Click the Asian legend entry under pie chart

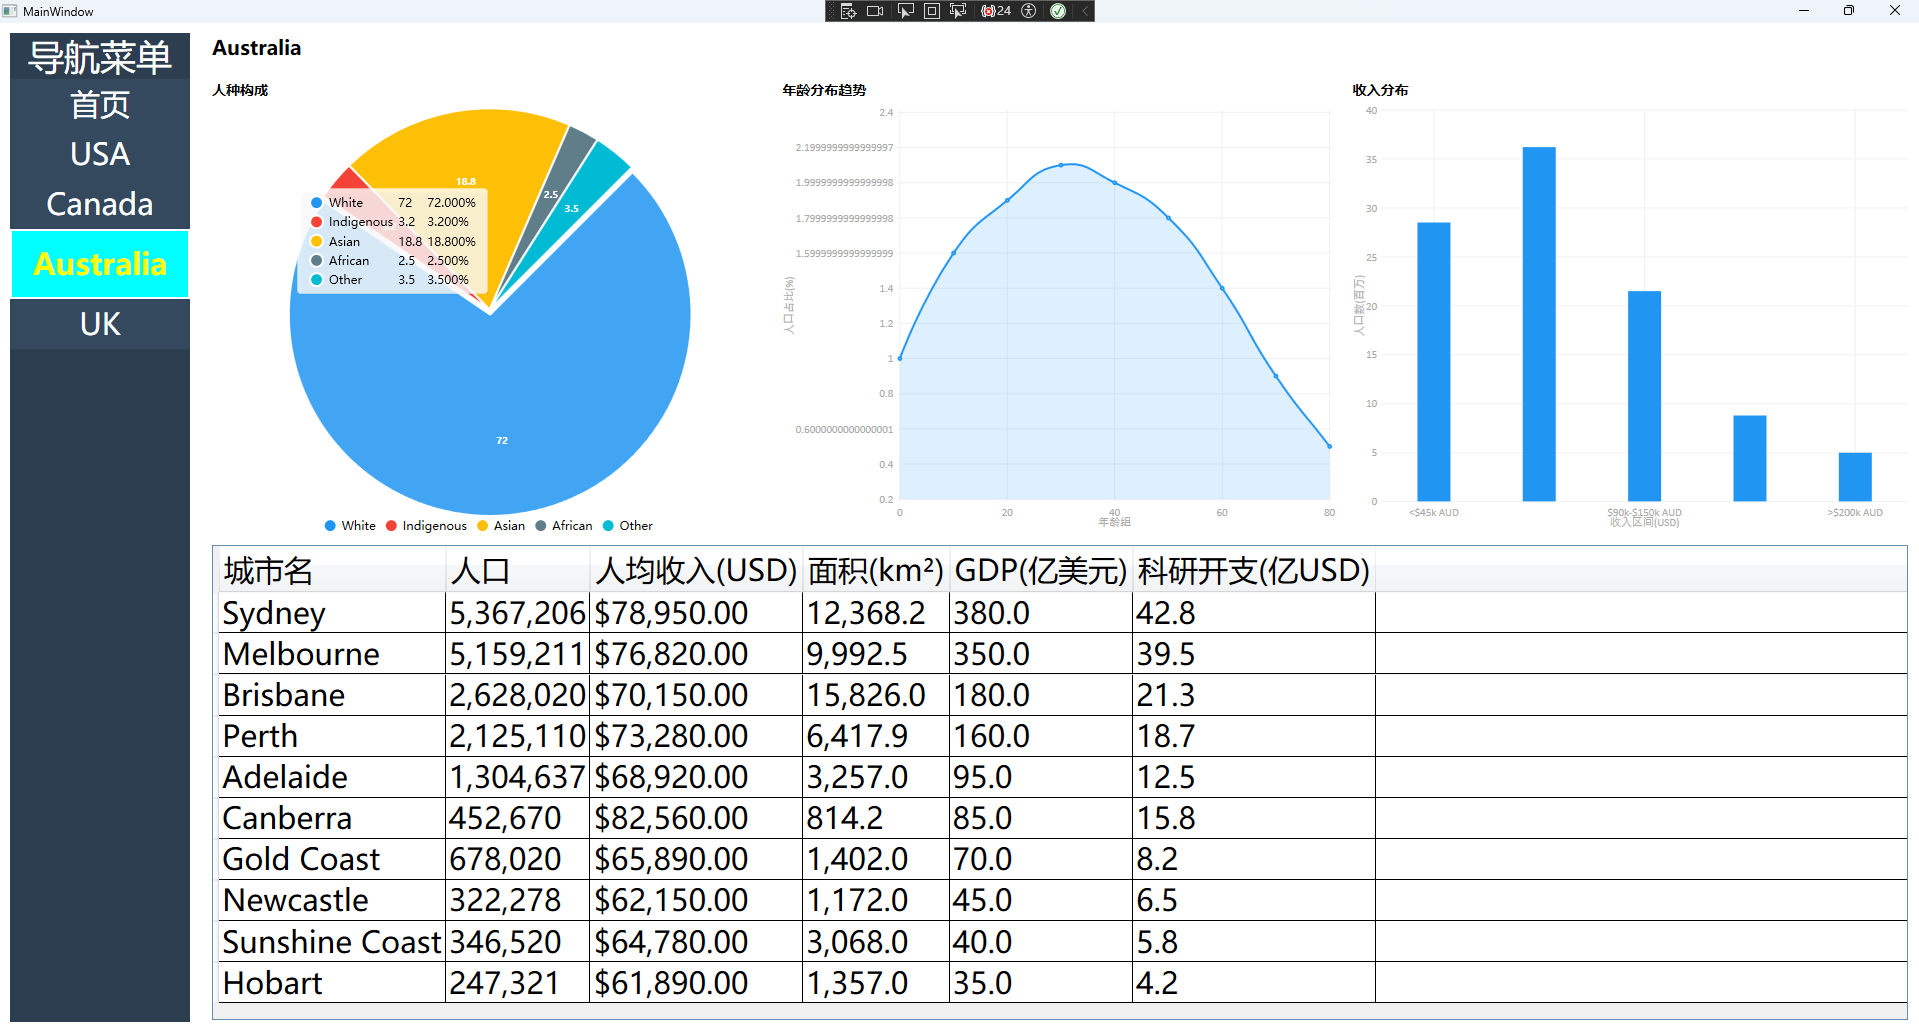point(501,526)
